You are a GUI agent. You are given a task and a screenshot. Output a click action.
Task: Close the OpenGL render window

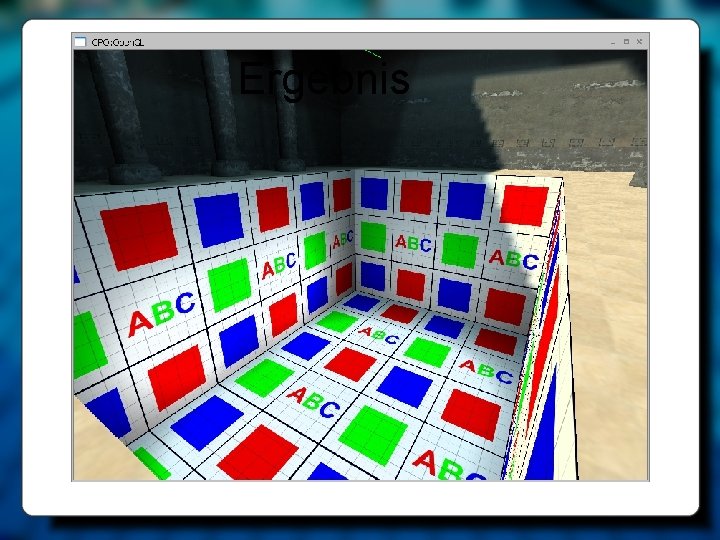point(640,41)
